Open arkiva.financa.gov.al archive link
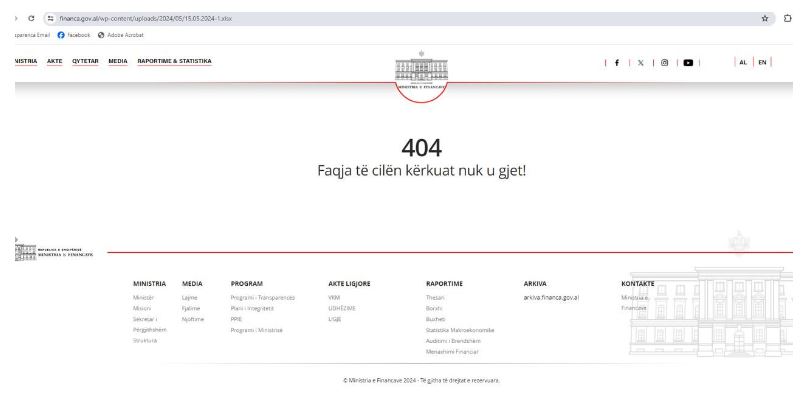 [551, 297]
